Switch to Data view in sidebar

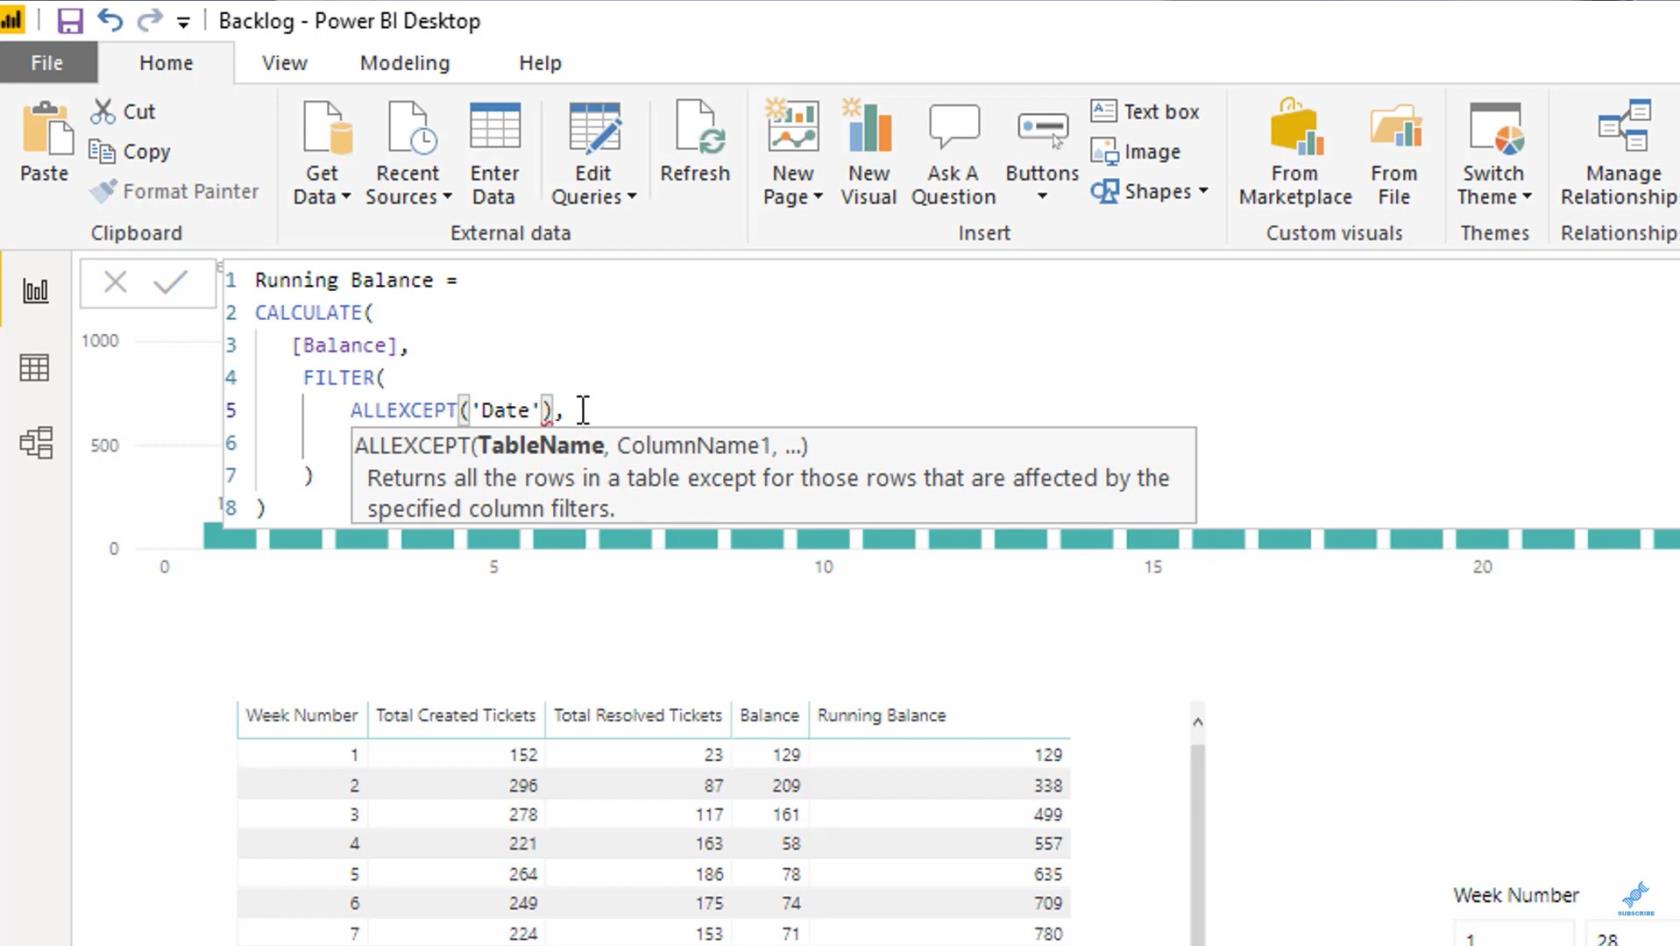[x=35, y=367]
